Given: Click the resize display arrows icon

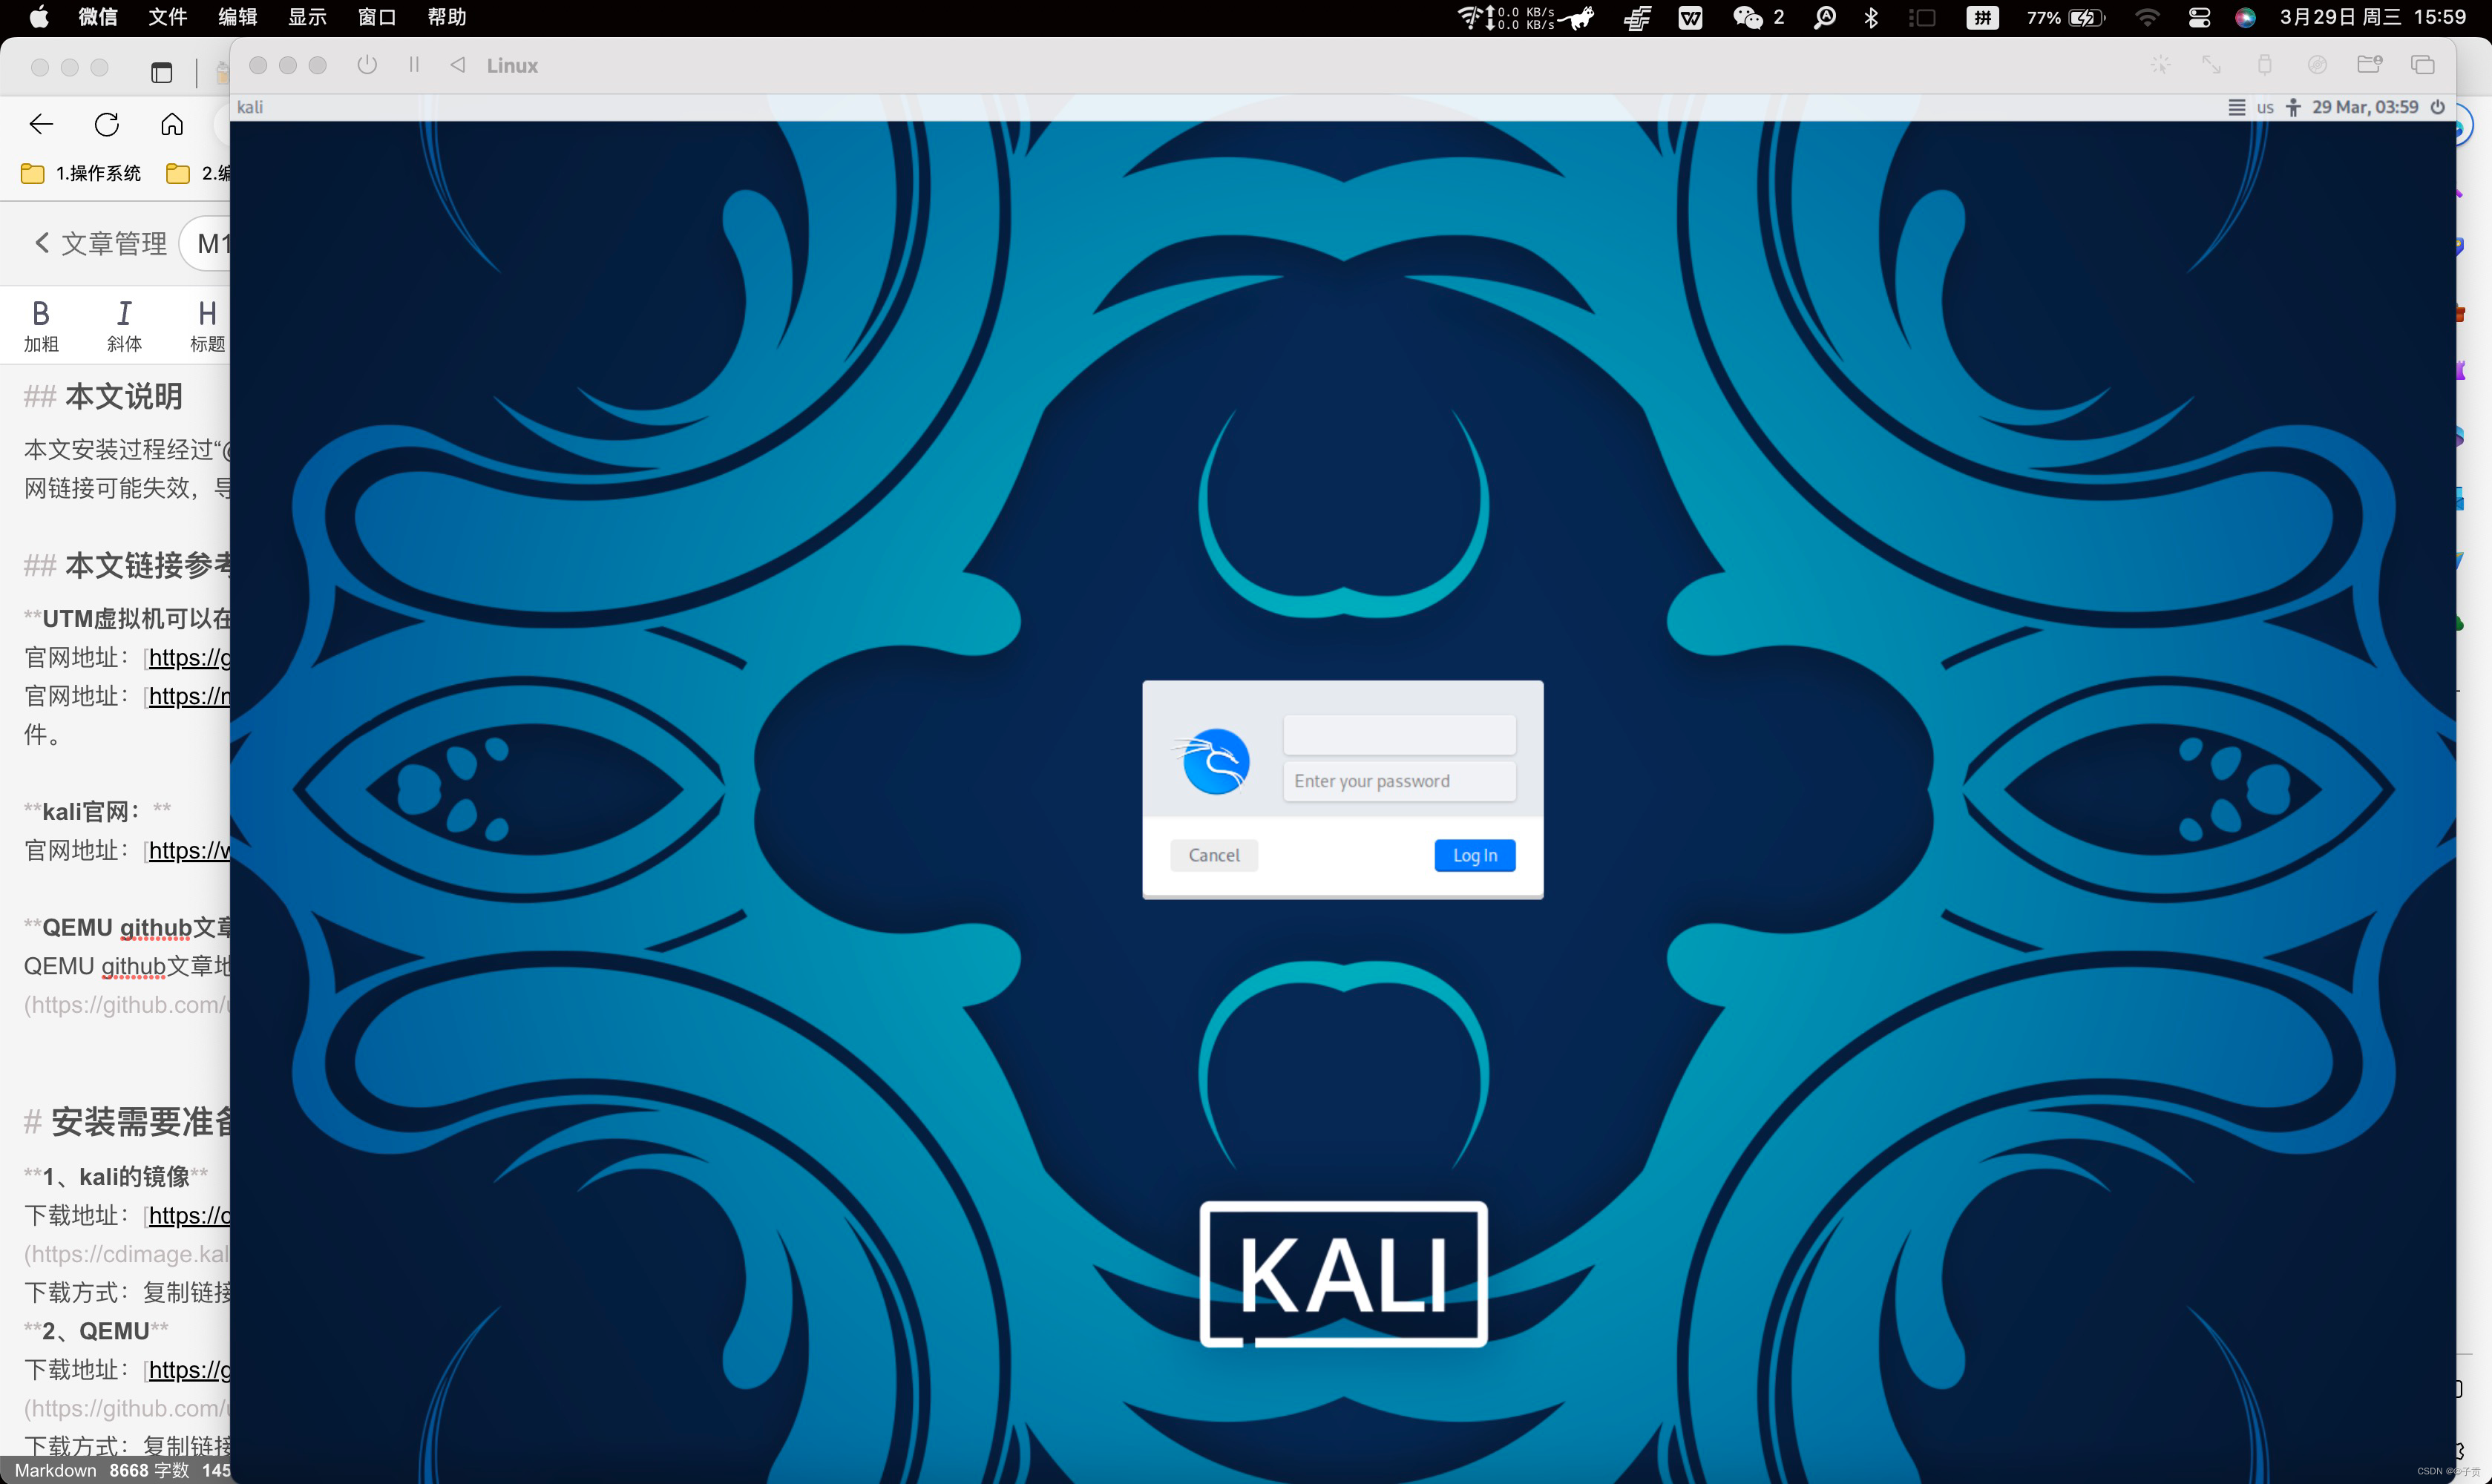Looking at the screenshot, I should click(2212, 65).
